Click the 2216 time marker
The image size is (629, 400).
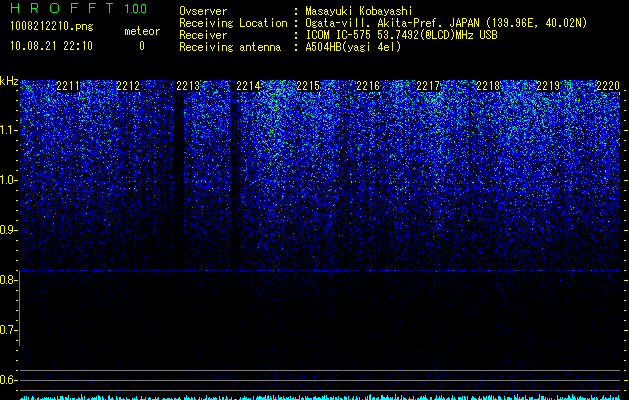pyautogui.click(x=368, y=86)
